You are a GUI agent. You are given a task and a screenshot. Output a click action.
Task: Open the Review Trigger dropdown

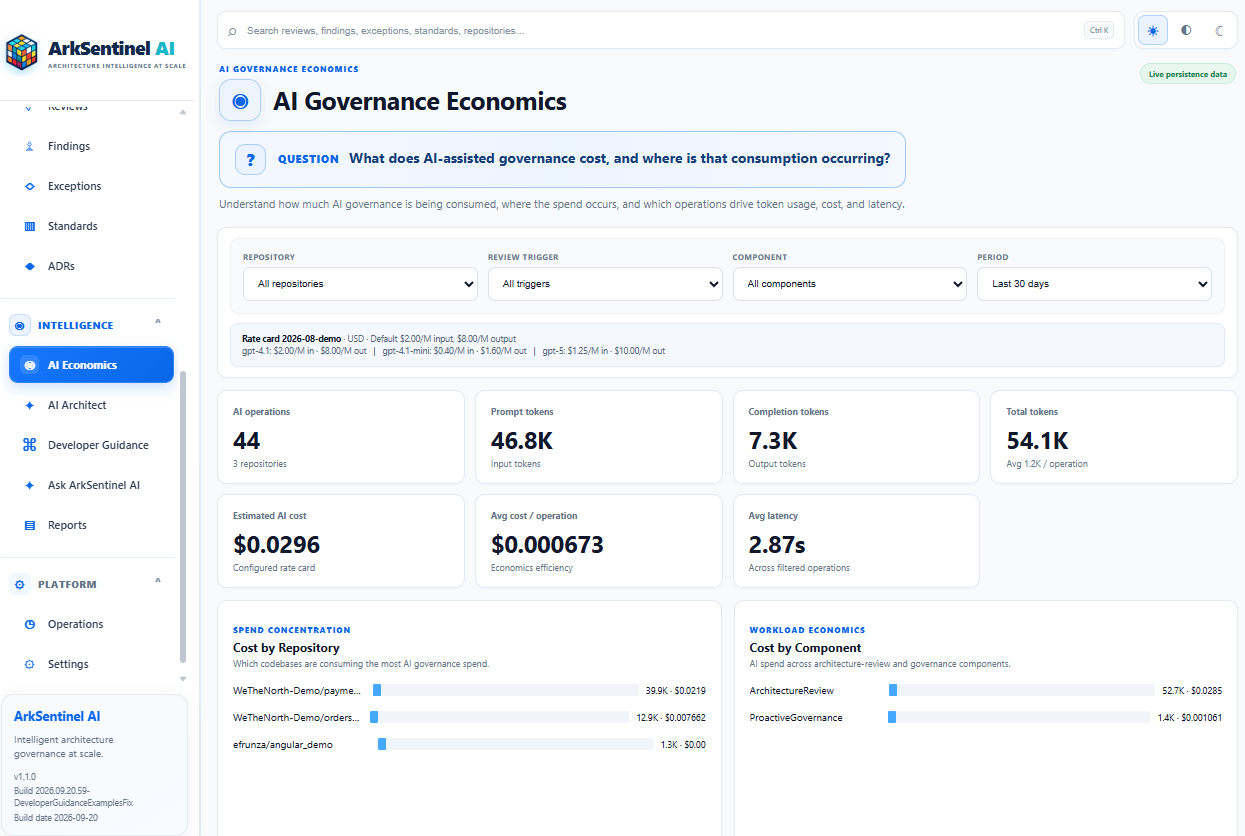coord(605,284)
